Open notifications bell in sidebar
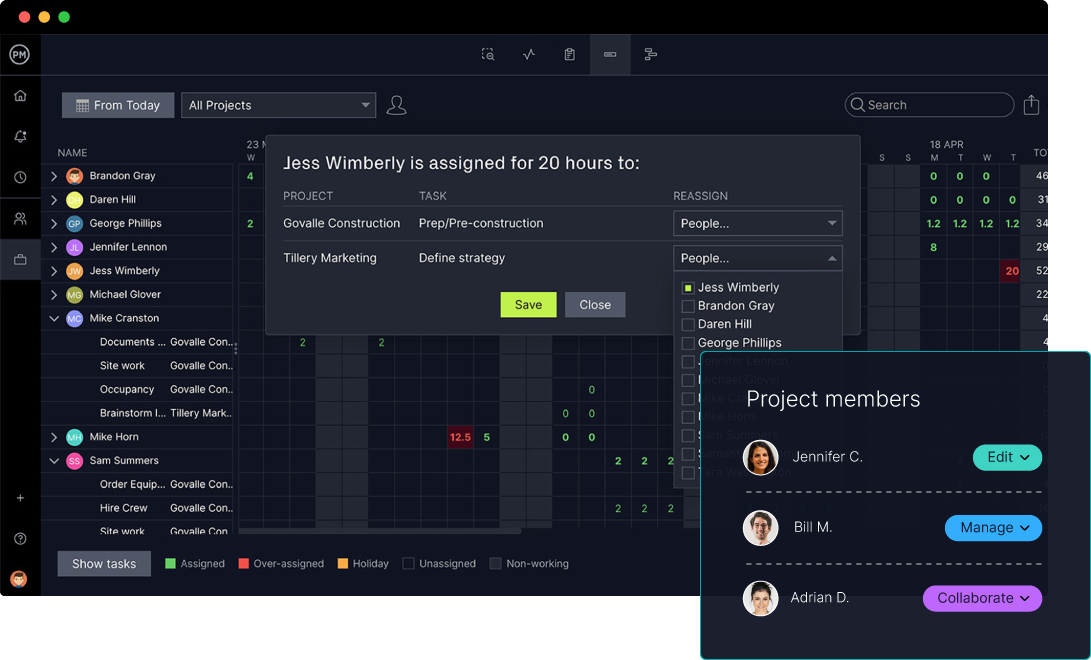Image resolution: width=1091 pixels, height=660 pixels. [20, 137]
